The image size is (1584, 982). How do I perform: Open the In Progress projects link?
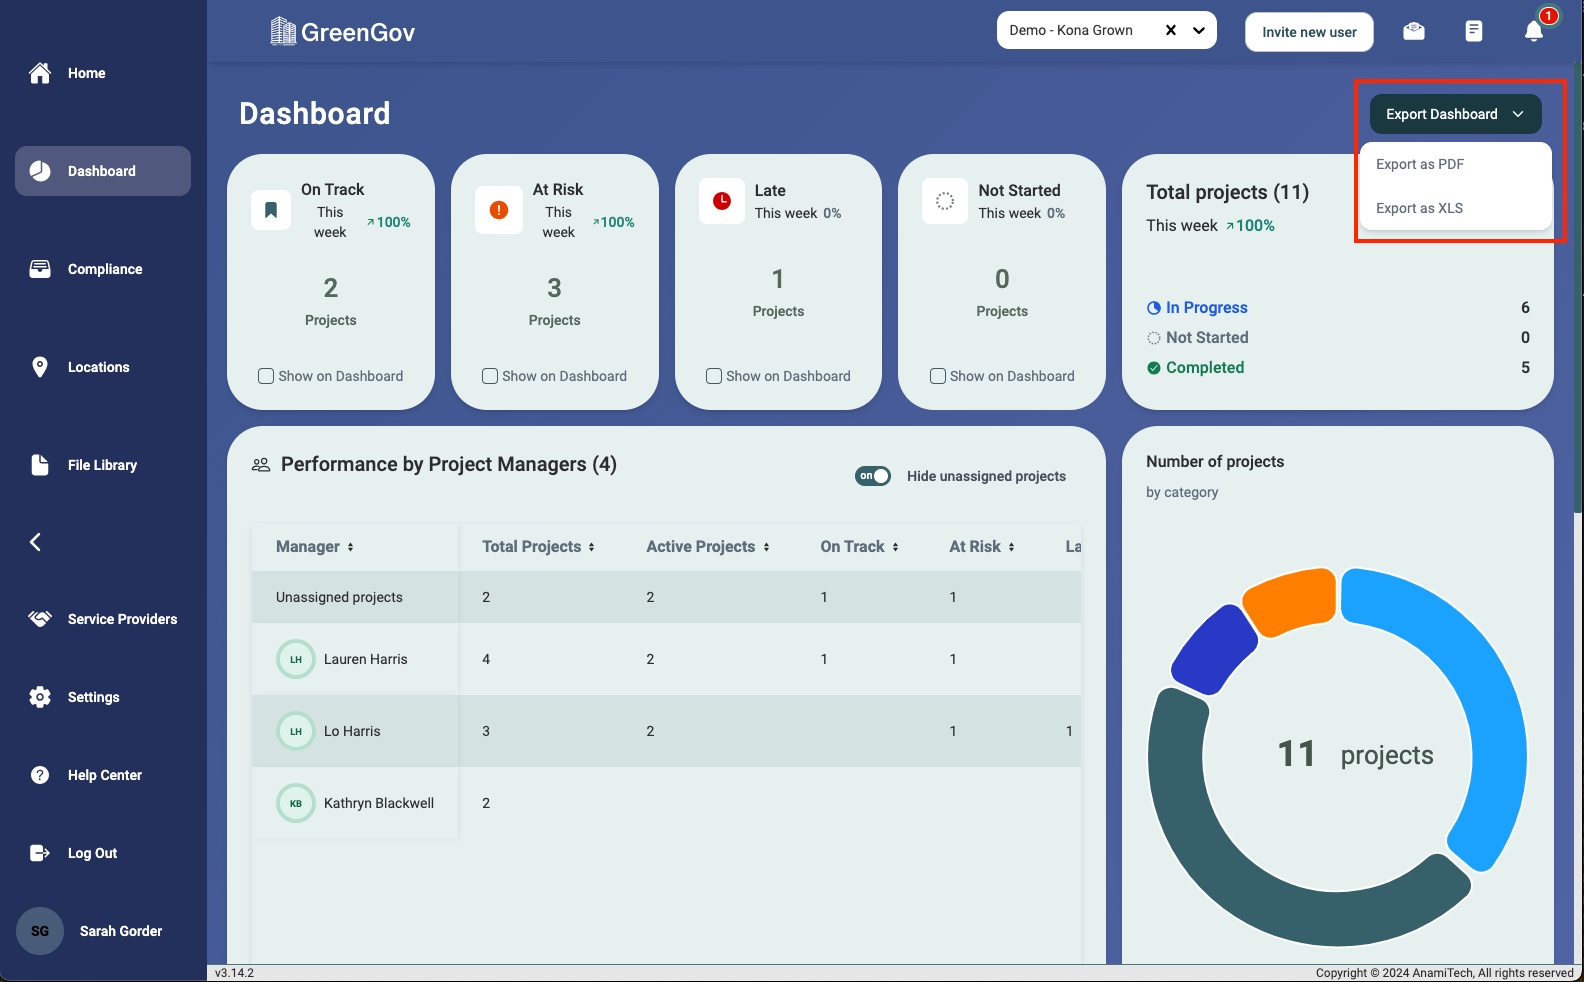click(x=1206, y=308)
